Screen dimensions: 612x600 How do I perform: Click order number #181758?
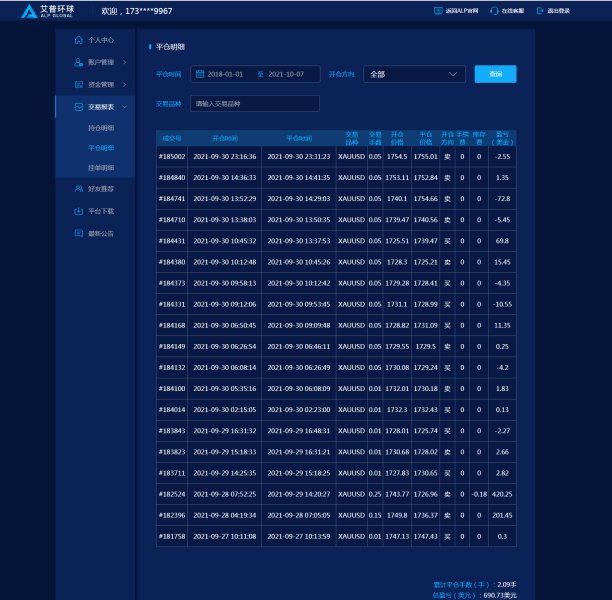[172, 536]
